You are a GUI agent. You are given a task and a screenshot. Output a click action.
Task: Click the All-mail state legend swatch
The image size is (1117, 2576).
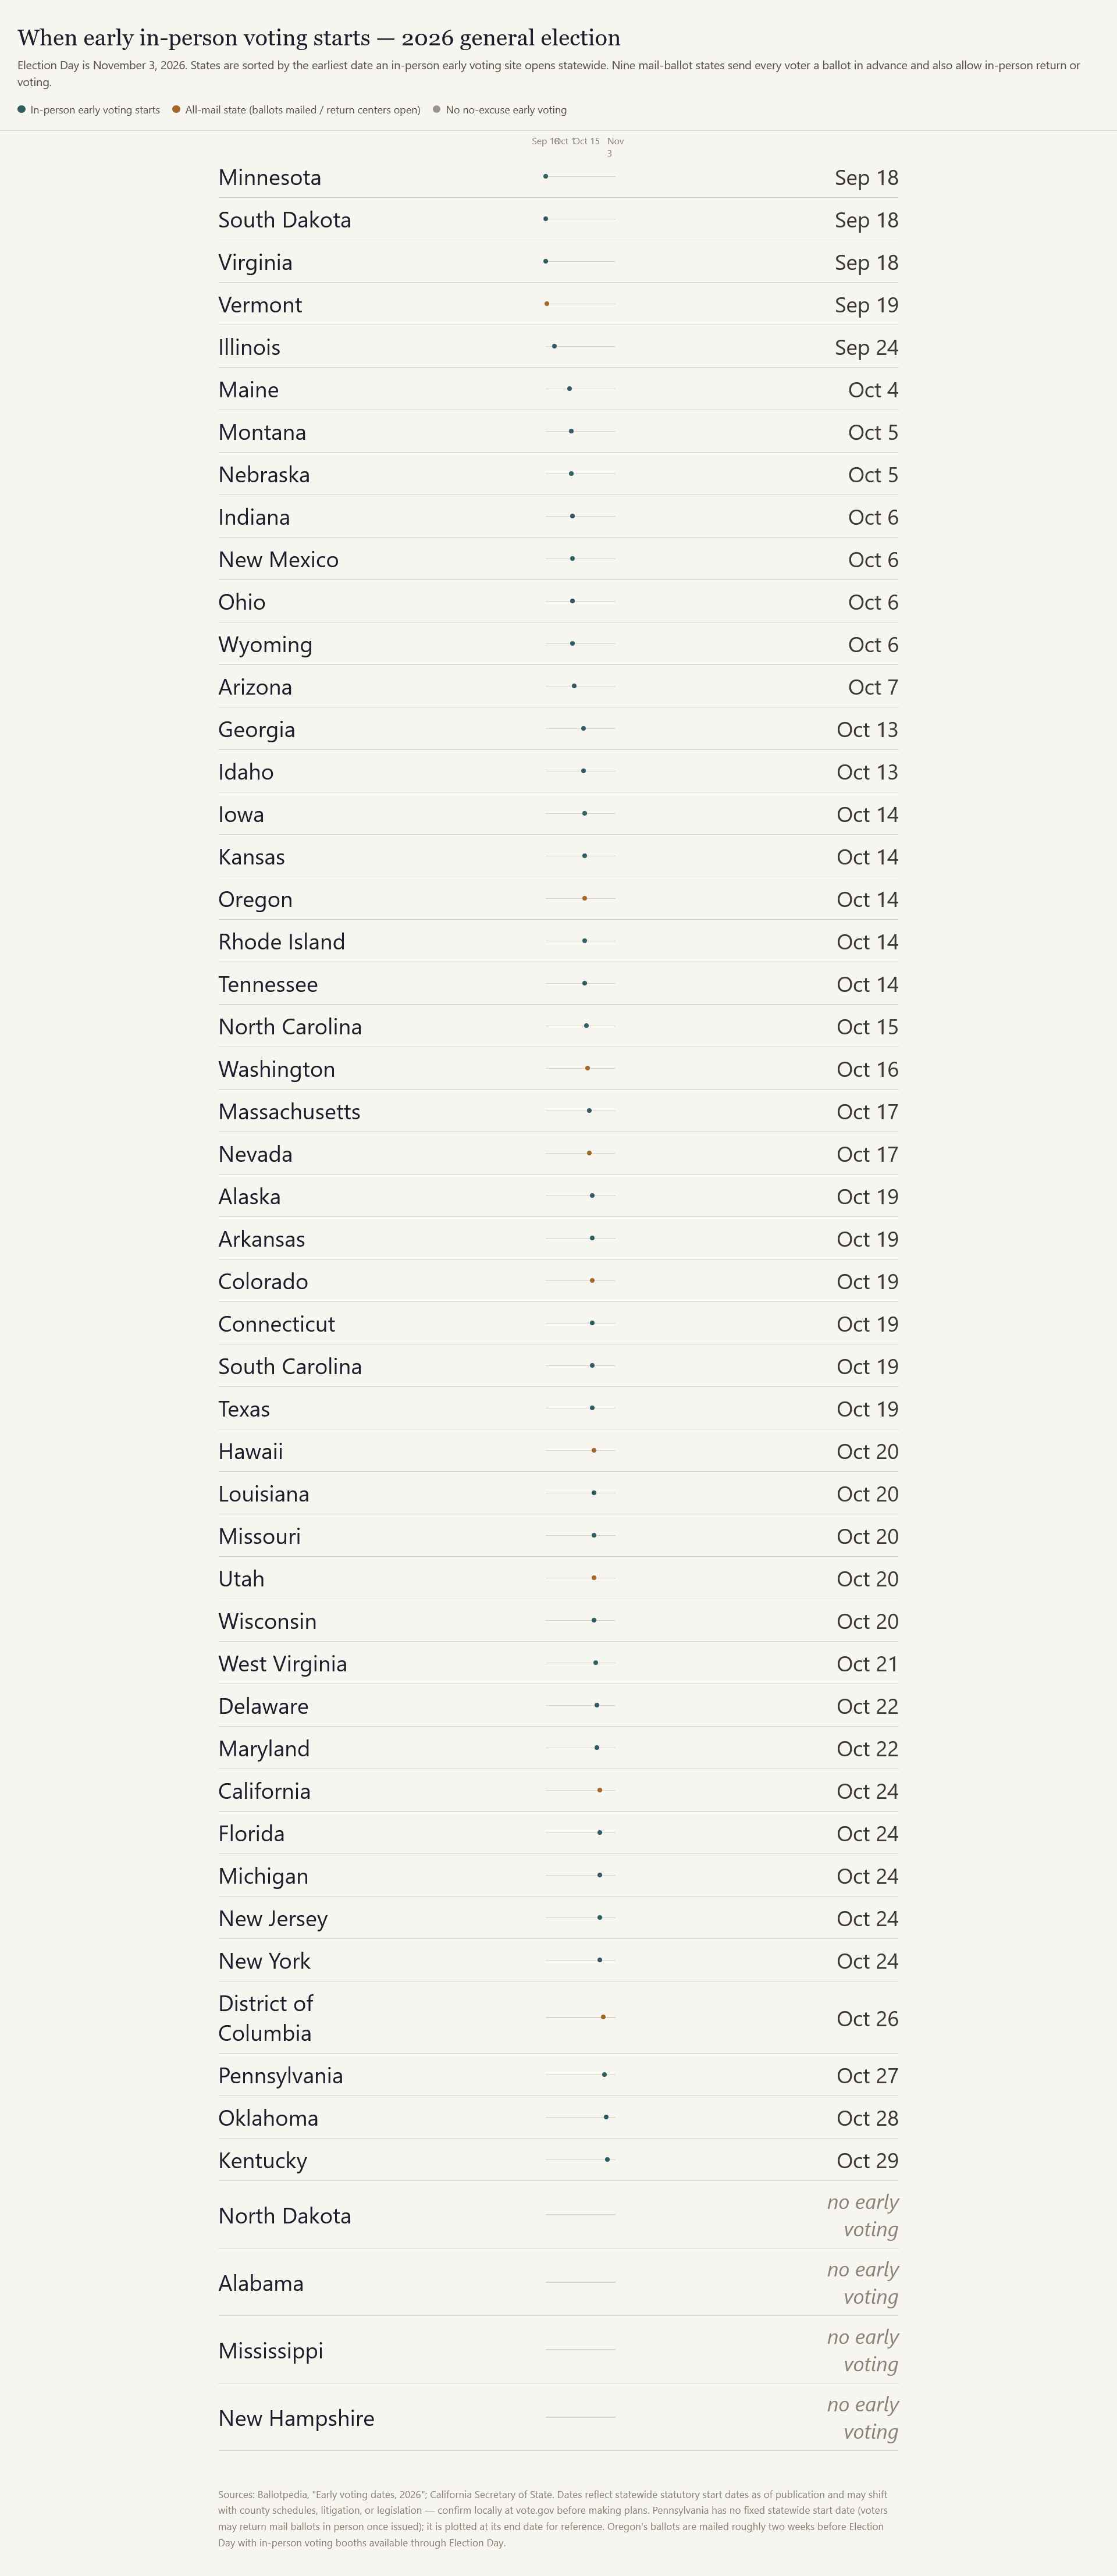pyautogui.click(x=176, y=109)
